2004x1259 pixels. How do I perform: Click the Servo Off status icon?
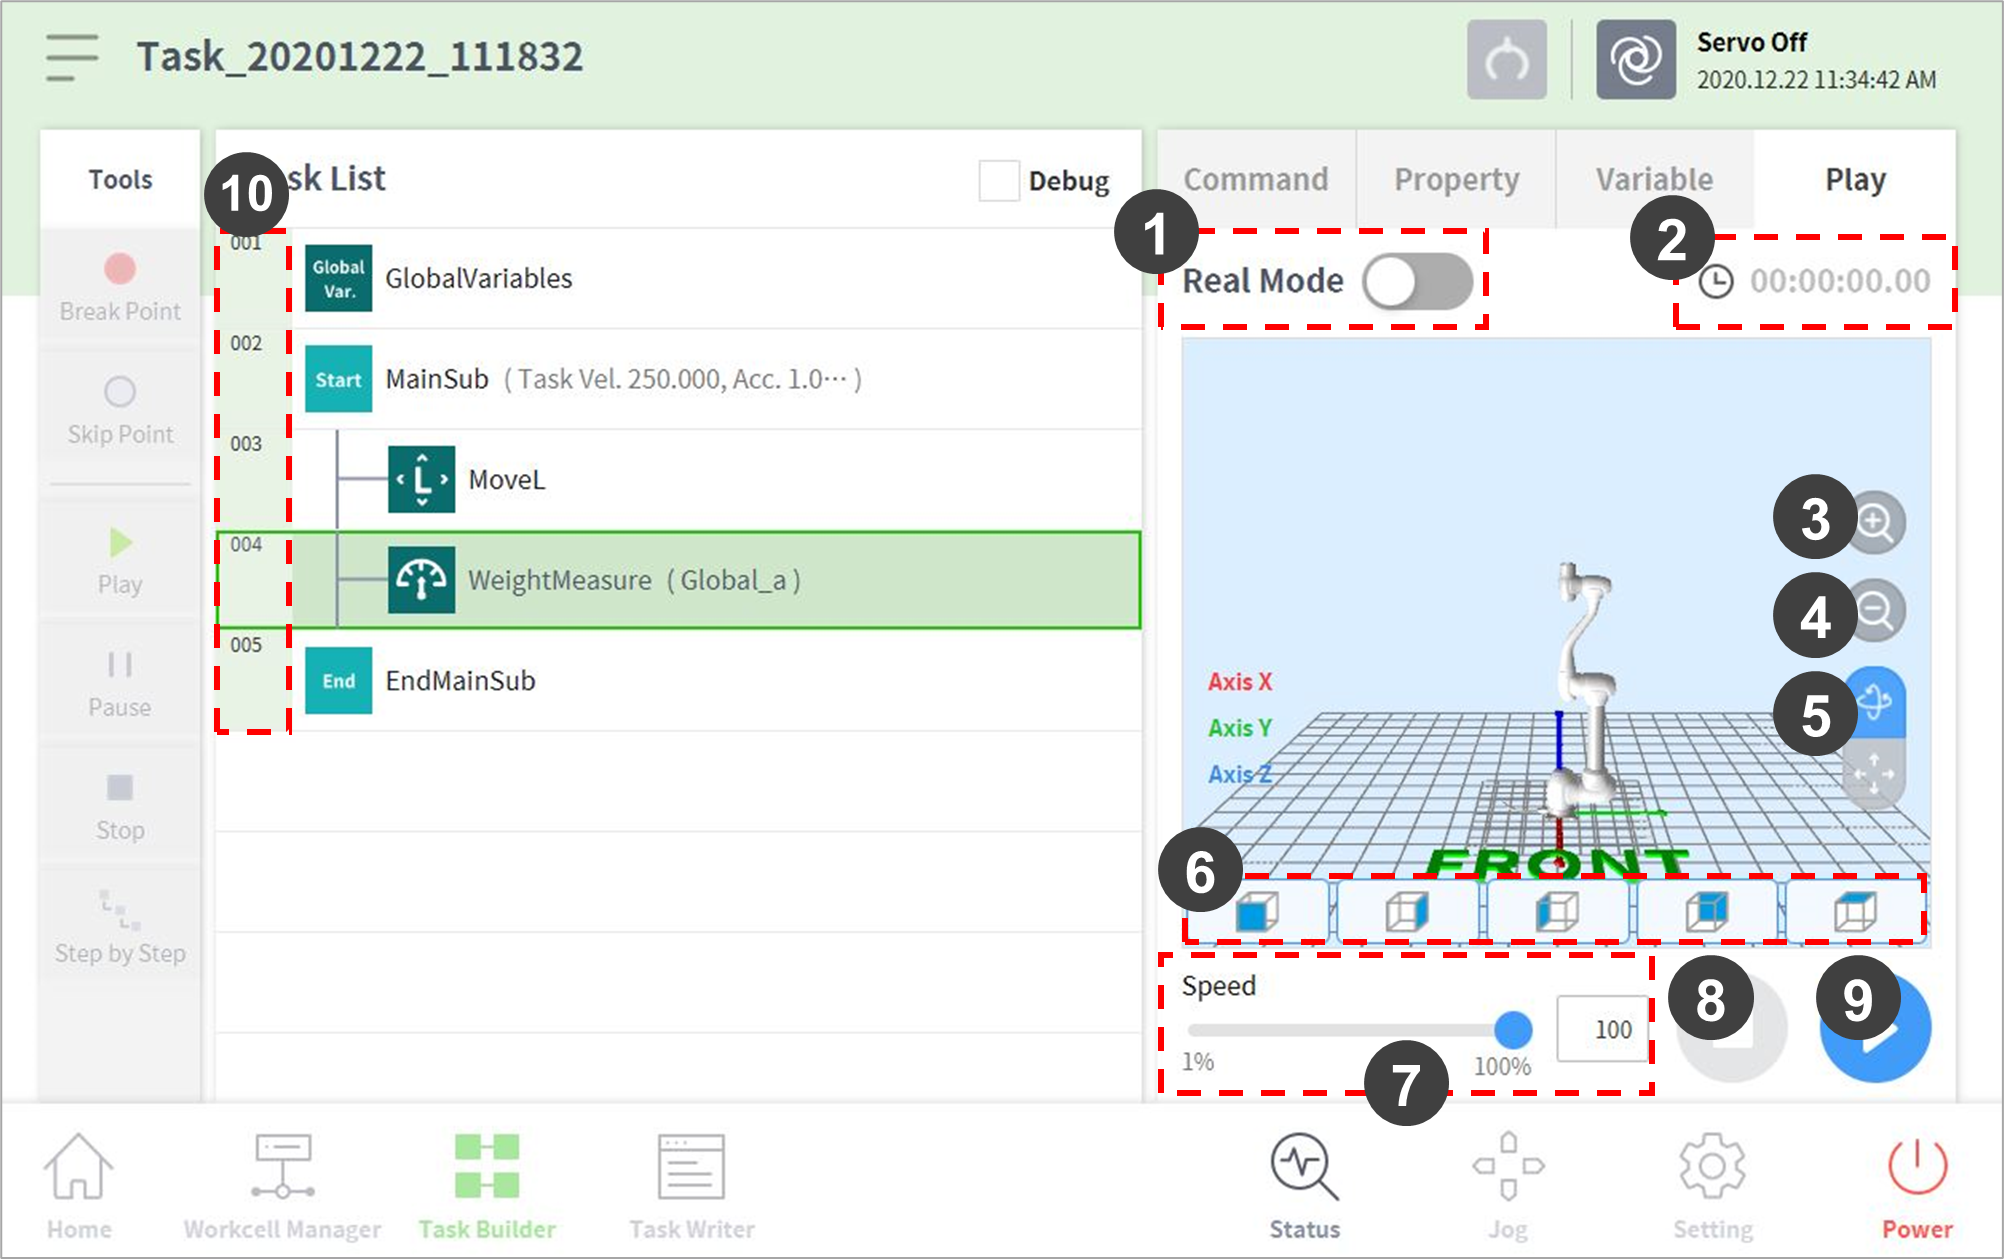(x=1635, y=60)
